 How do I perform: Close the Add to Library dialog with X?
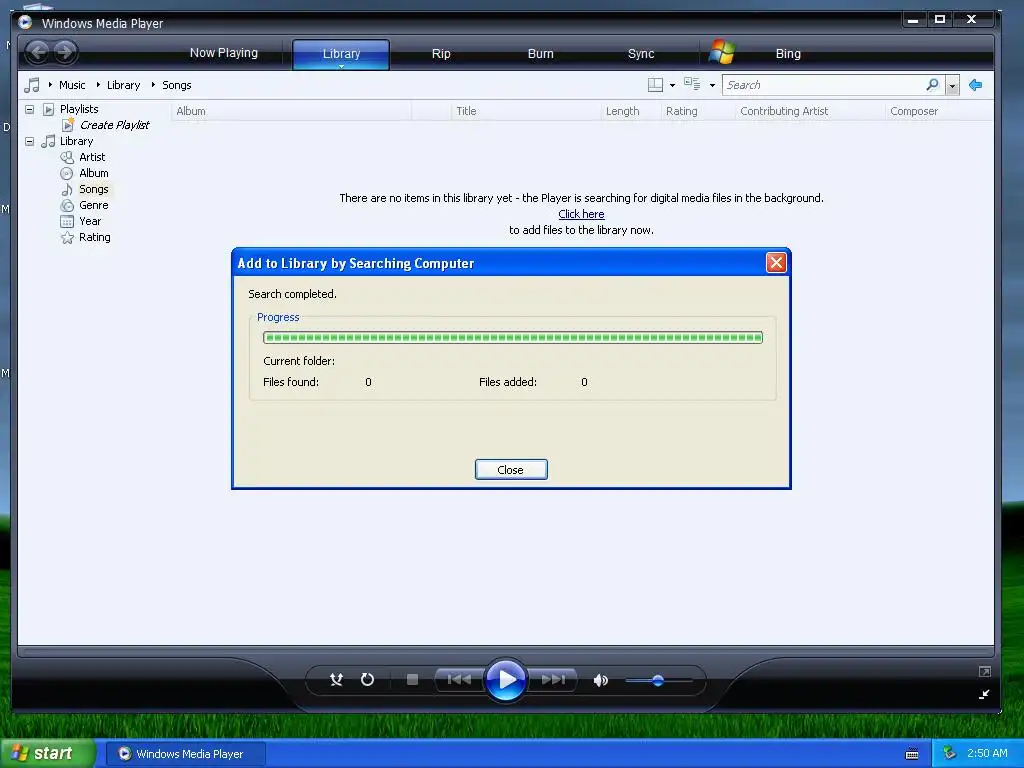coord(776,263)
